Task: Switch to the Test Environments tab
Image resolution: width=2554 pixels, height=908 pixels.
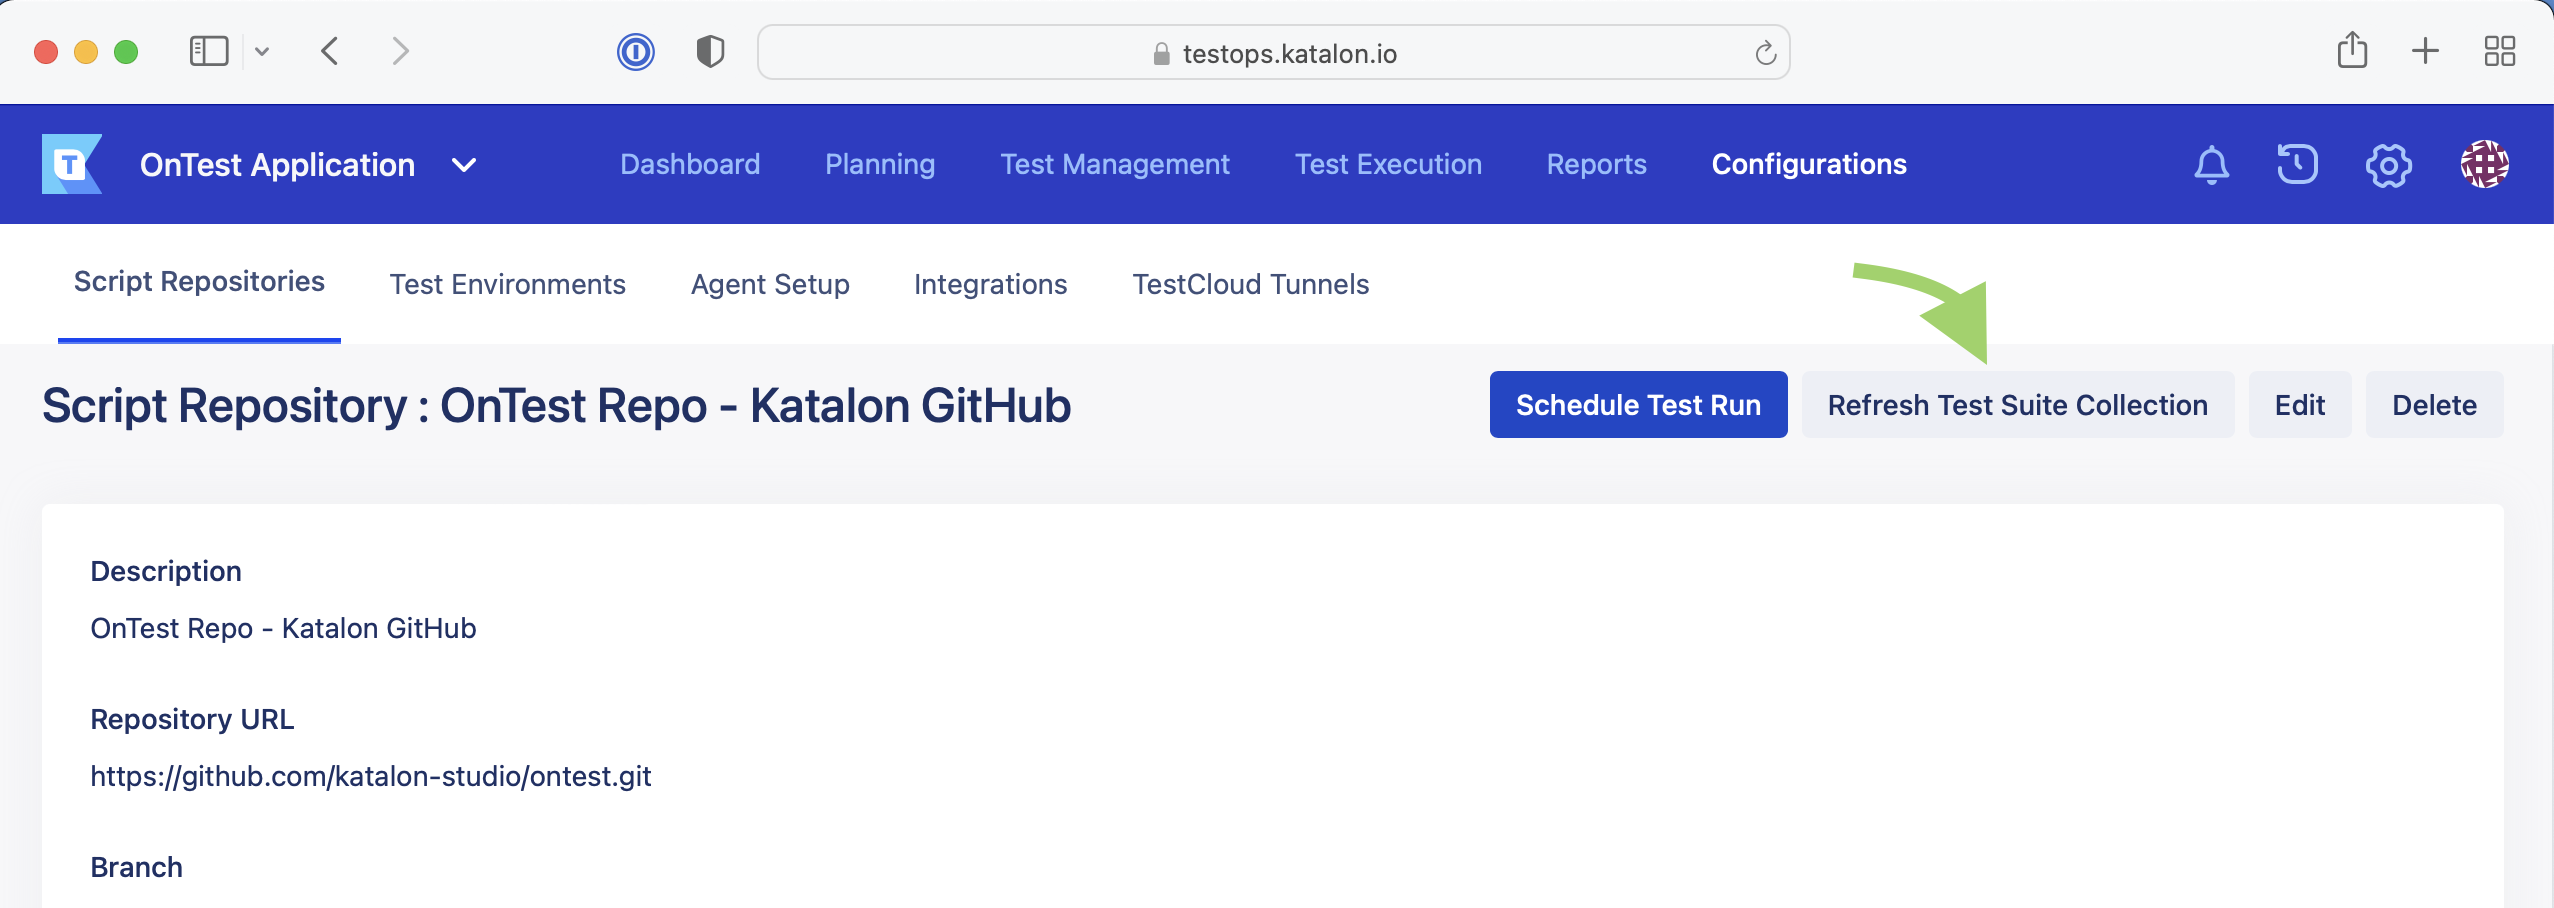Action: (507, 284)
